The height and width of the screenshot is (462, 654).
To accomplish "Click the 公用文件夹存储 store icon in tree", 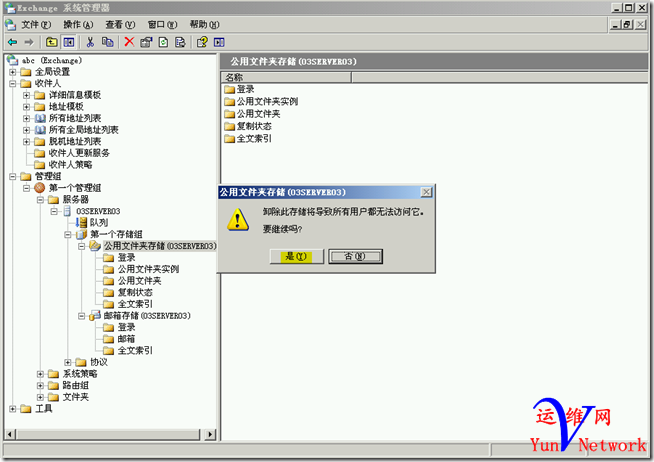I will (x=95, y=246).
